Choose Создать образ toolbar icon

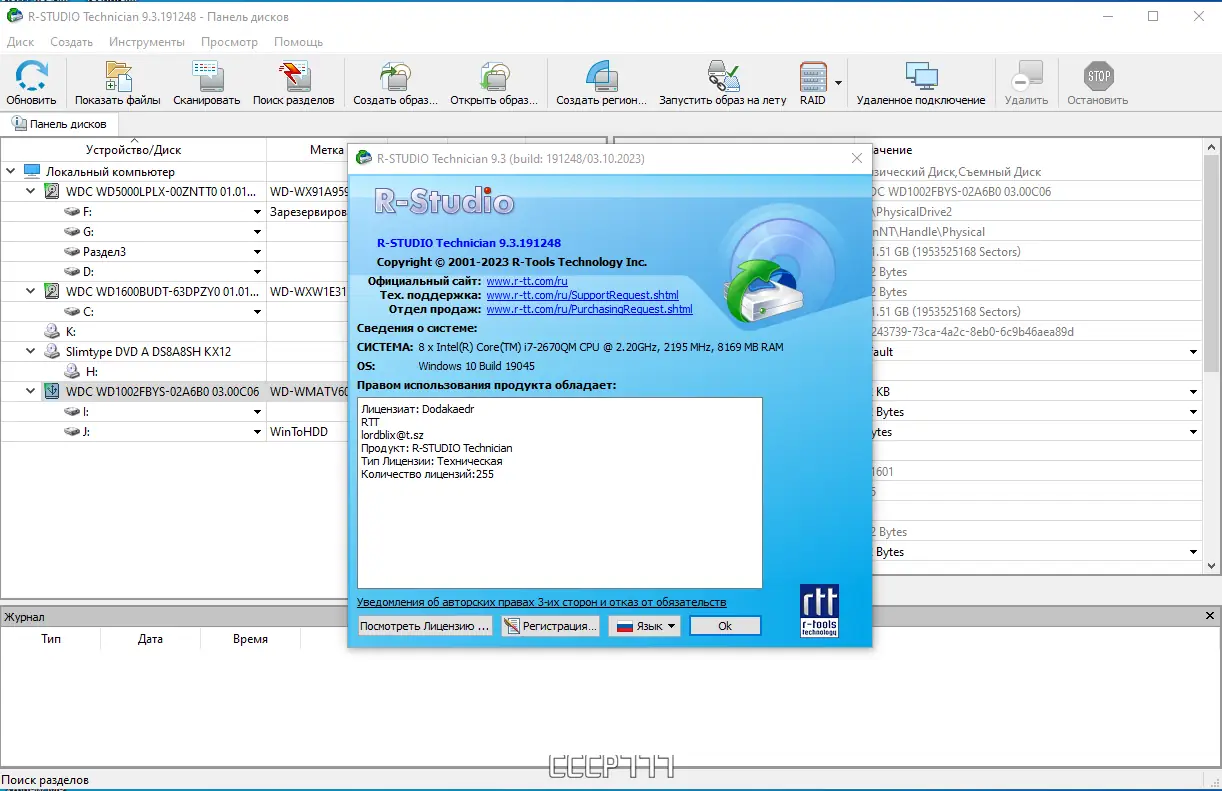396,77
